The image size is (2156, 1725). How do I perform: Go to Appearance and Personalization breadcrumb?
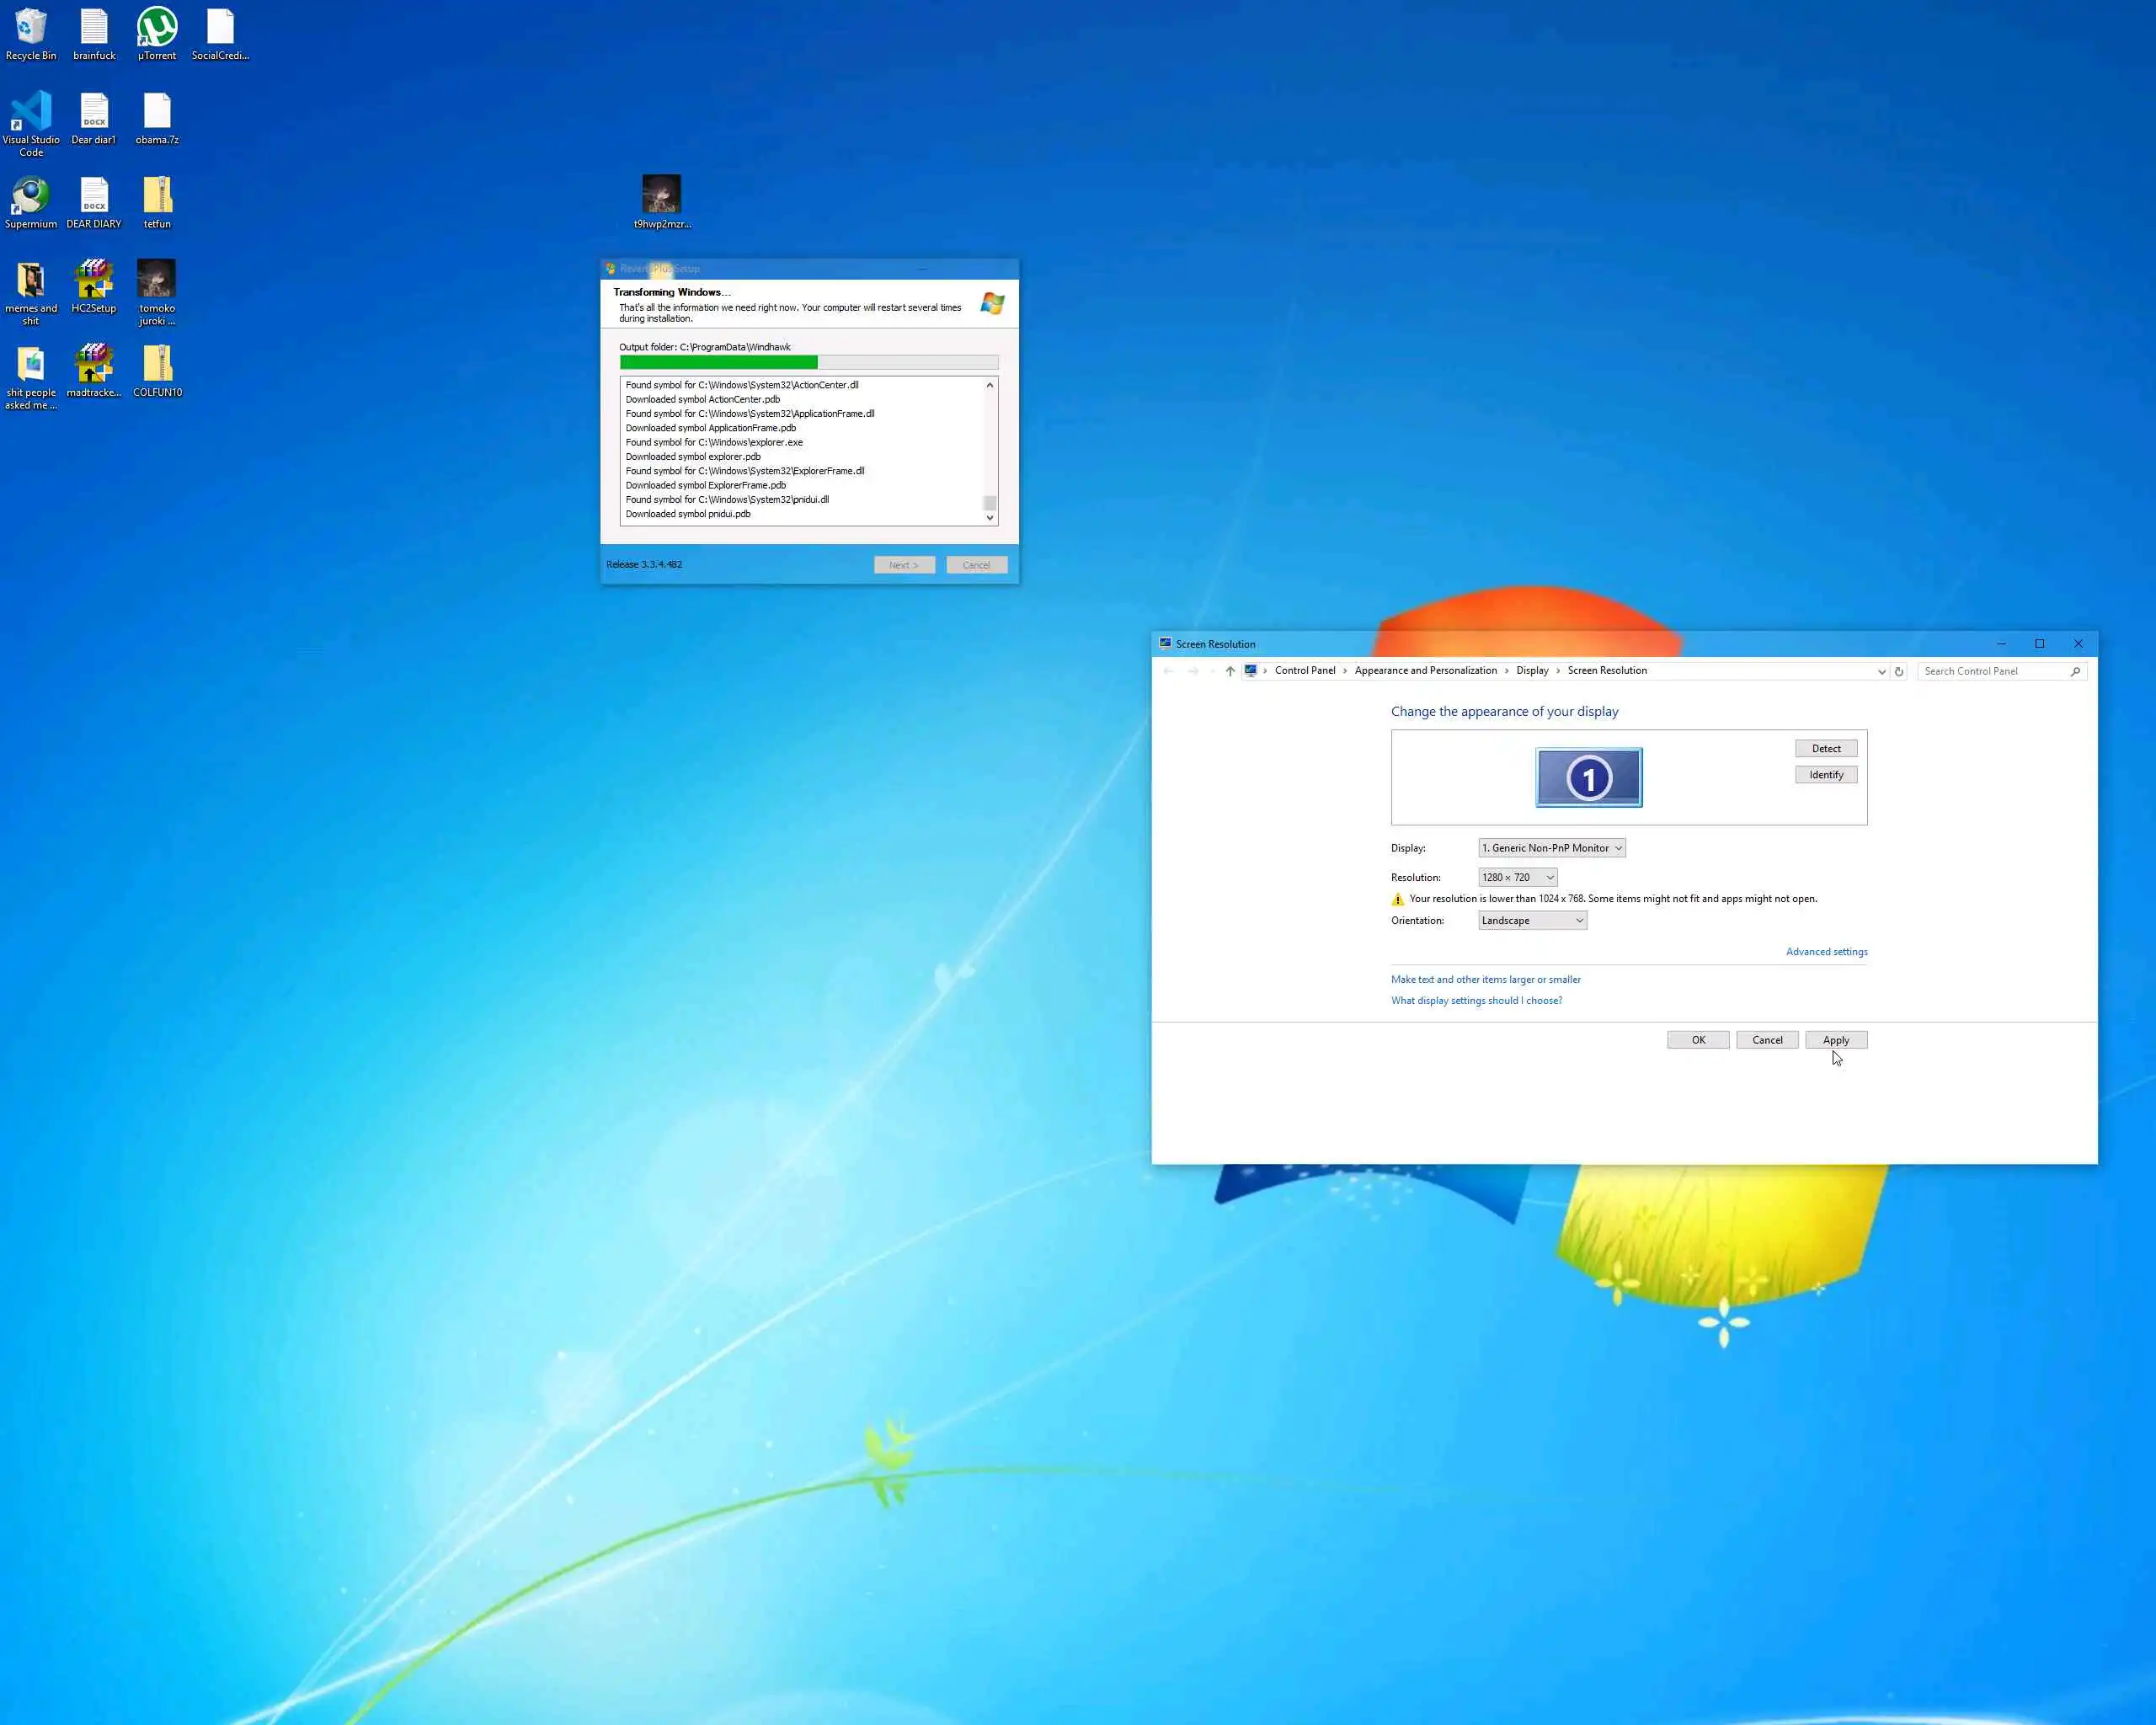point(1425,671)
